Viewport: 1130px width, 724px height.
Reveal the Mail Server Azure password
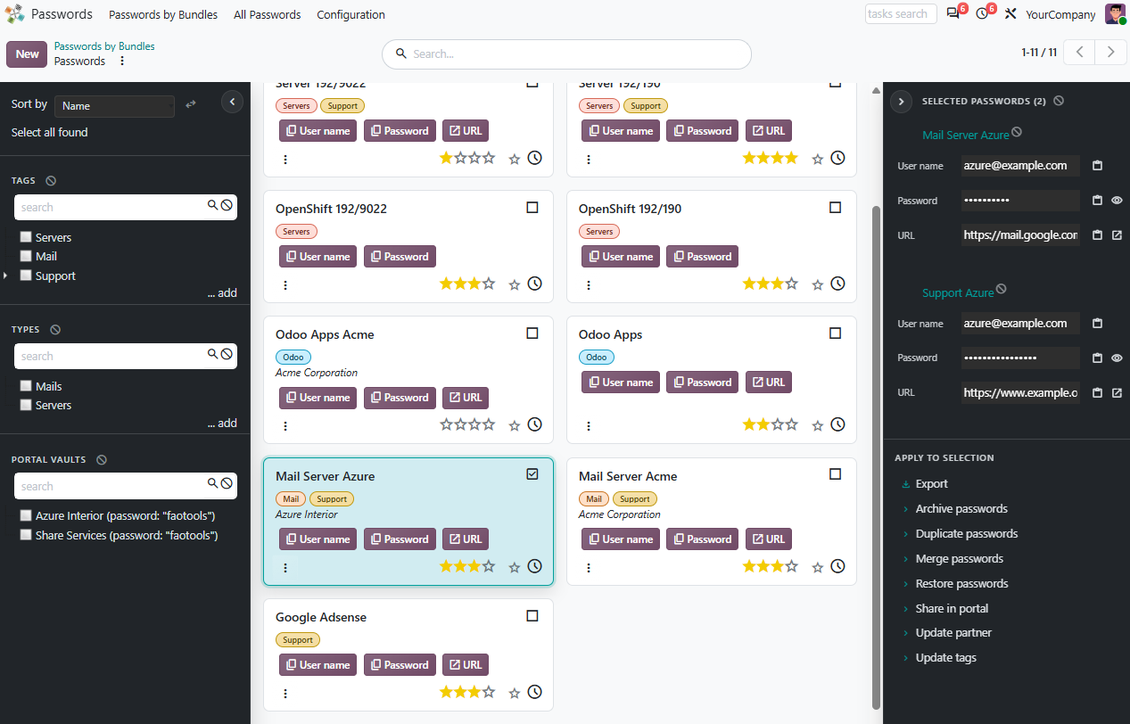1117,200
